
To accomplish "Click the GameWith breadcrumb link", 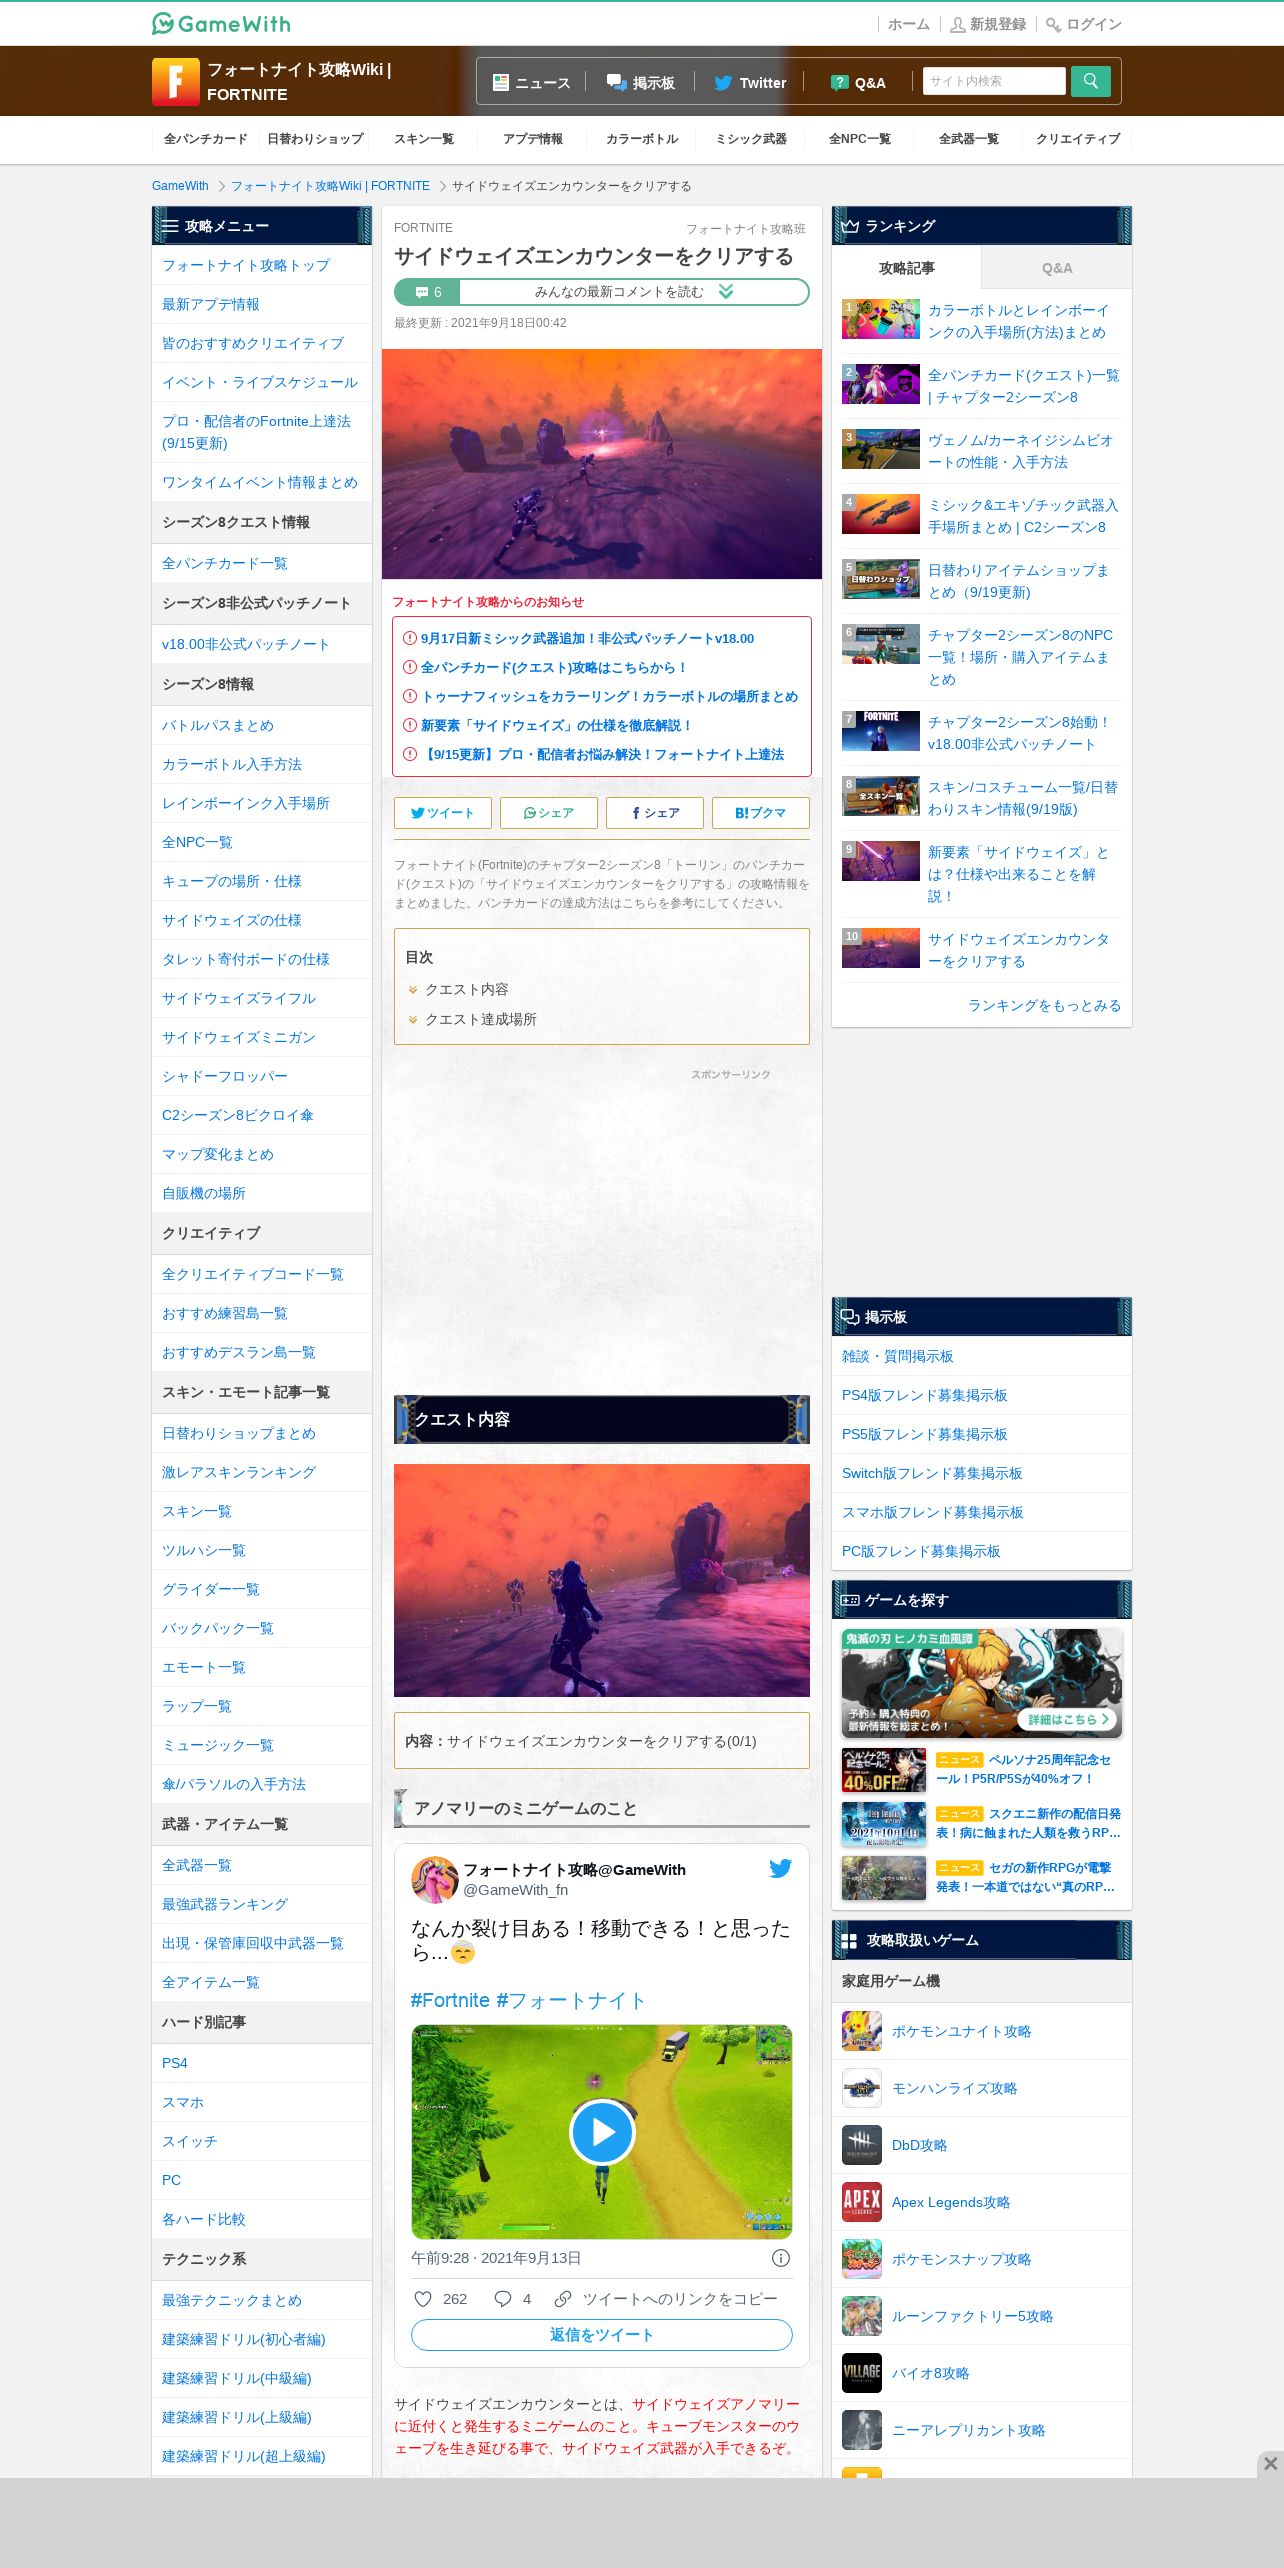I will [x=180, y=186].
